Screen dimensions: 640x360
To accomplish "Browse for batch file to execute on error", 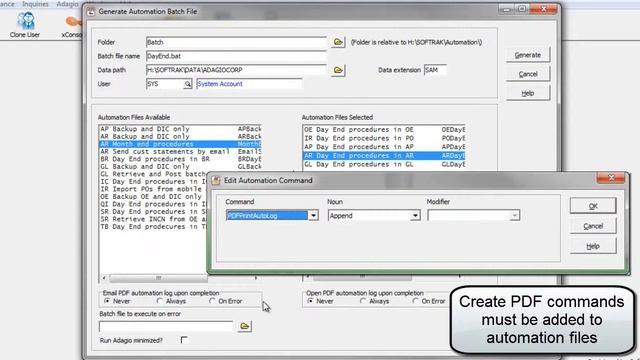I will [x=244, y=326].
